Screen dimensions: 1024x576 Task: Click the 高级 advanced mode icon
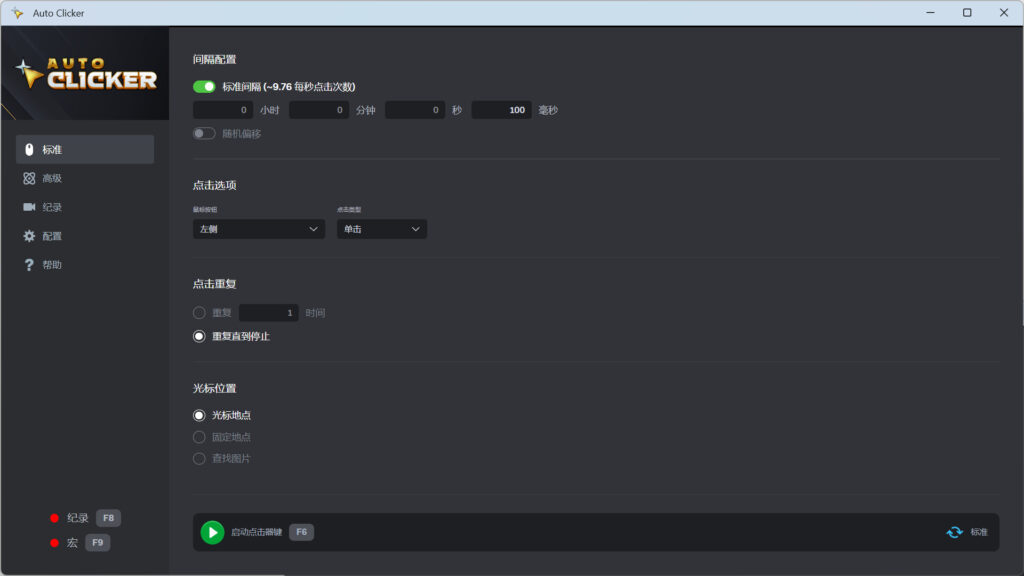point(29,178)
